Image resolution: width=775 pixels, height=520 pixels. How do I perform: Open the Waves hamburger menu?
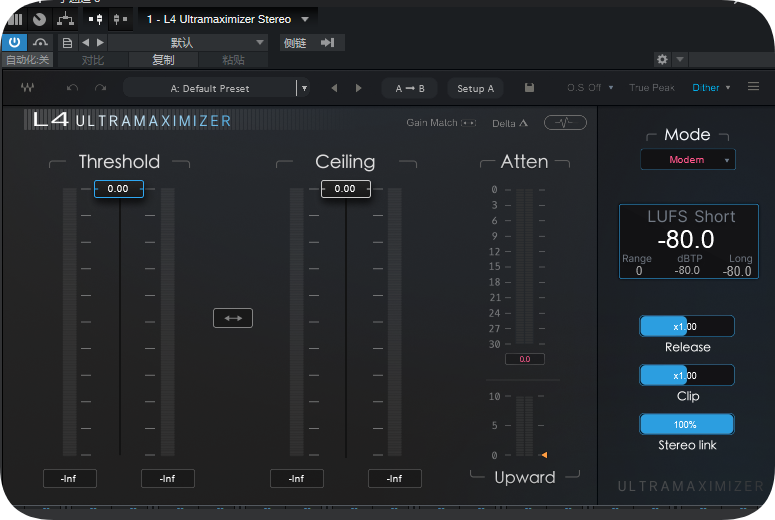point(753,88)
